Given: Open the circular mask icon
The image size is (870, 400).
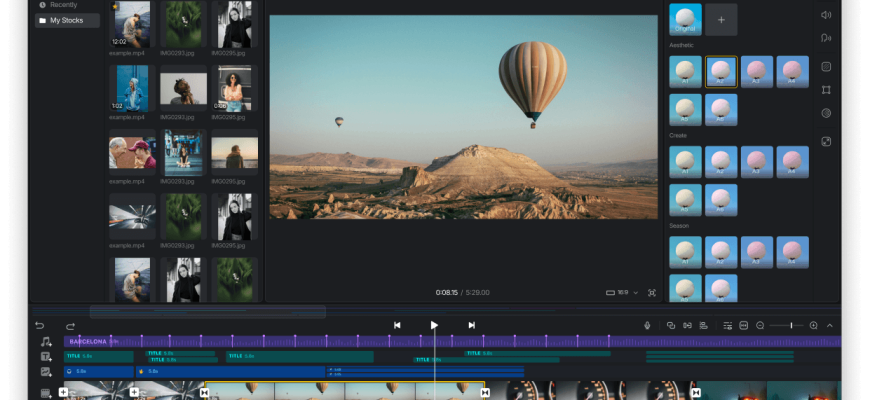Looking at the screenshot, I should coord(826,113).
